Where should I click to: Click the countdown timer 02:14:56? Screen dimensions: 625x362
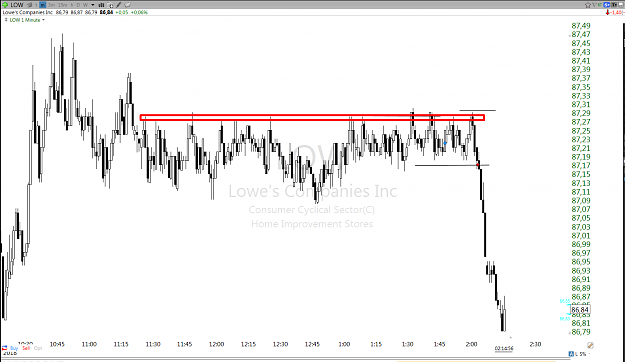pos(504,348)
